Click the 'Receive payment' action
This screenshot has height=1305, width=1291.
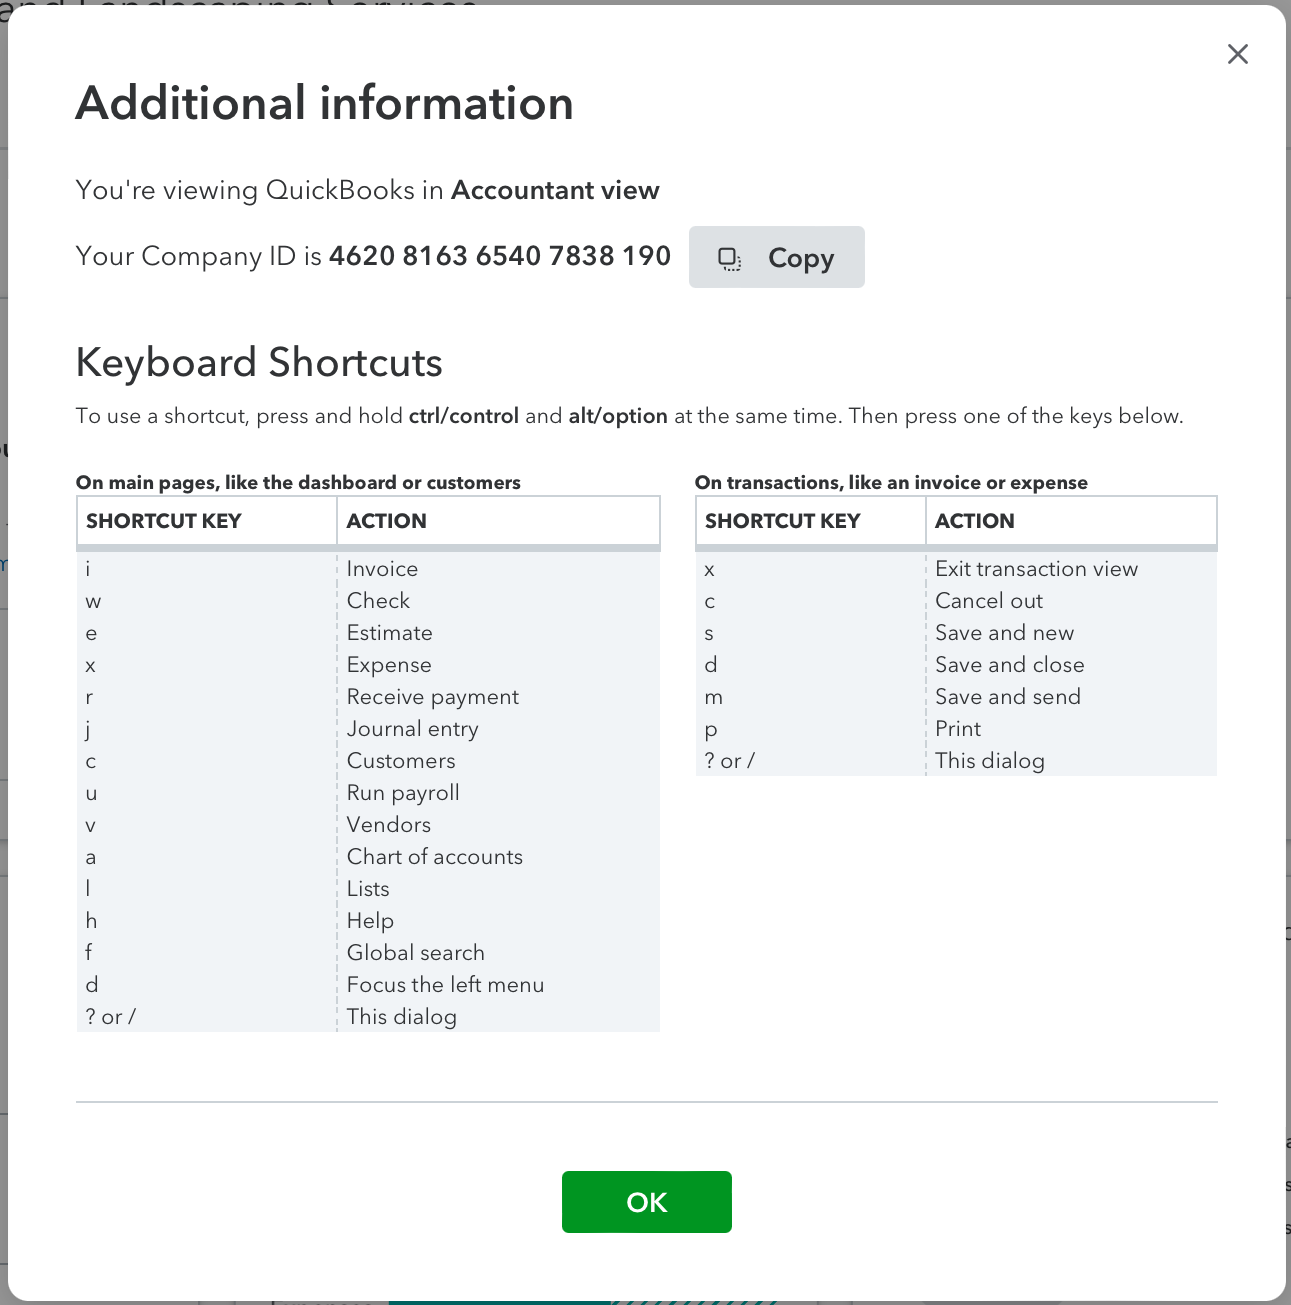pyautogui.click(x=432, y=697)
